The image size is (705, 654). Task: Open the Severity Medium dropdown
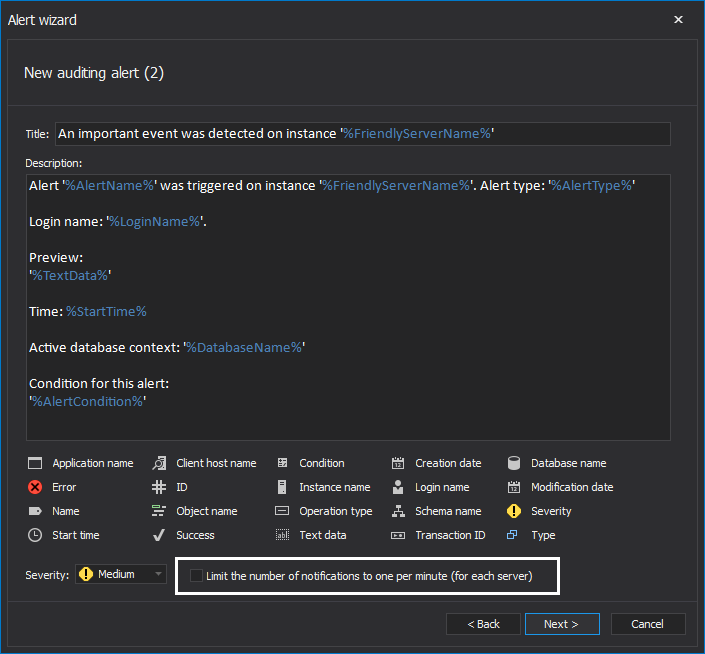tap(120, 574)
